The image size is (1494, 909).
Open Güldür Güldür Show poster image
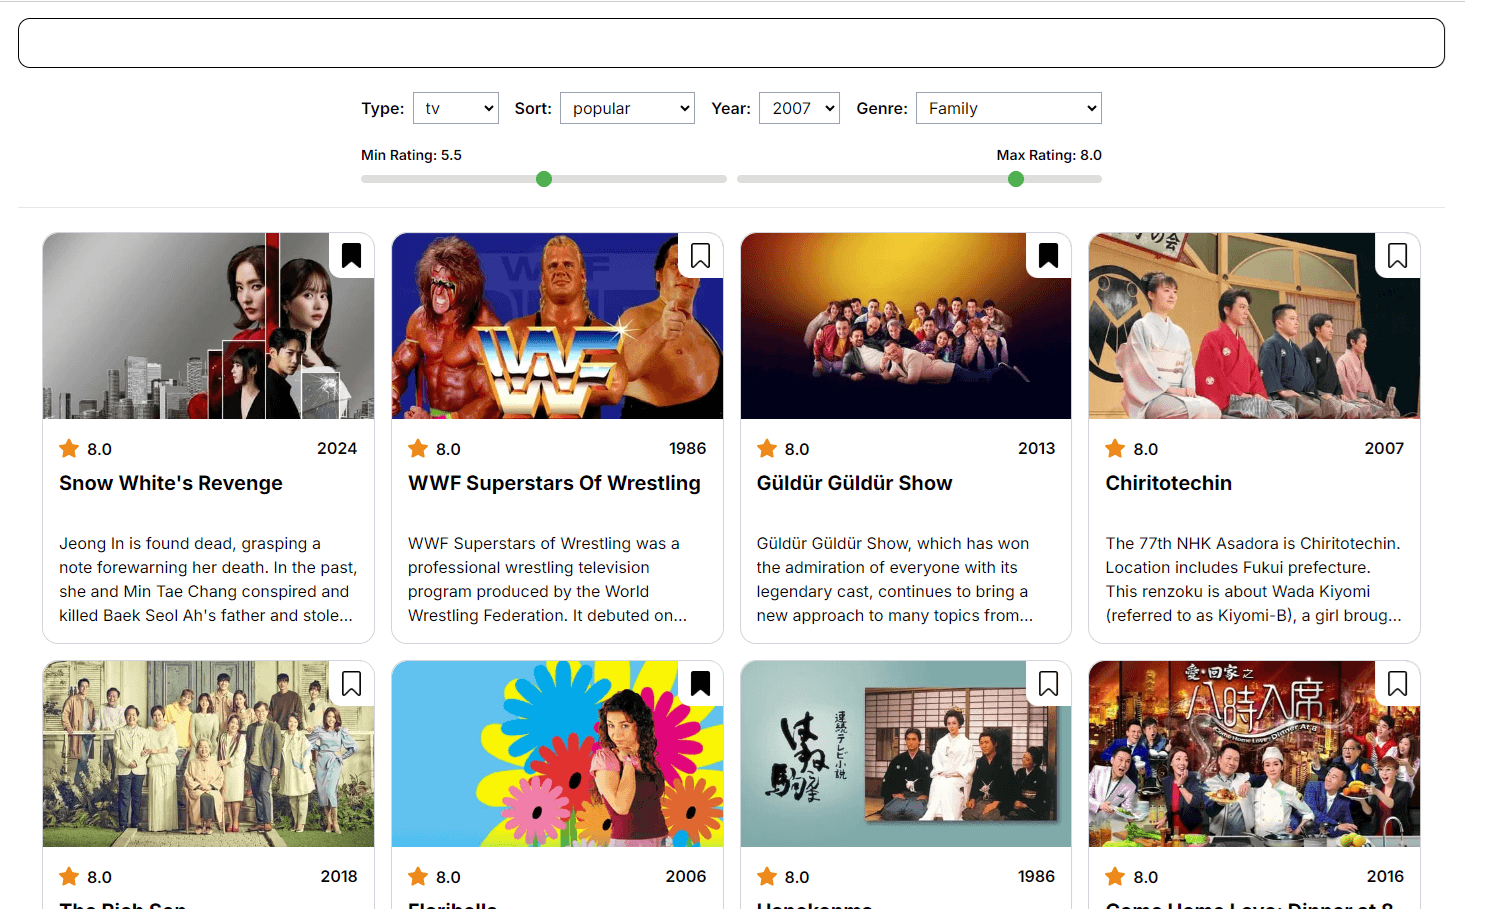[x=905, y=326]
